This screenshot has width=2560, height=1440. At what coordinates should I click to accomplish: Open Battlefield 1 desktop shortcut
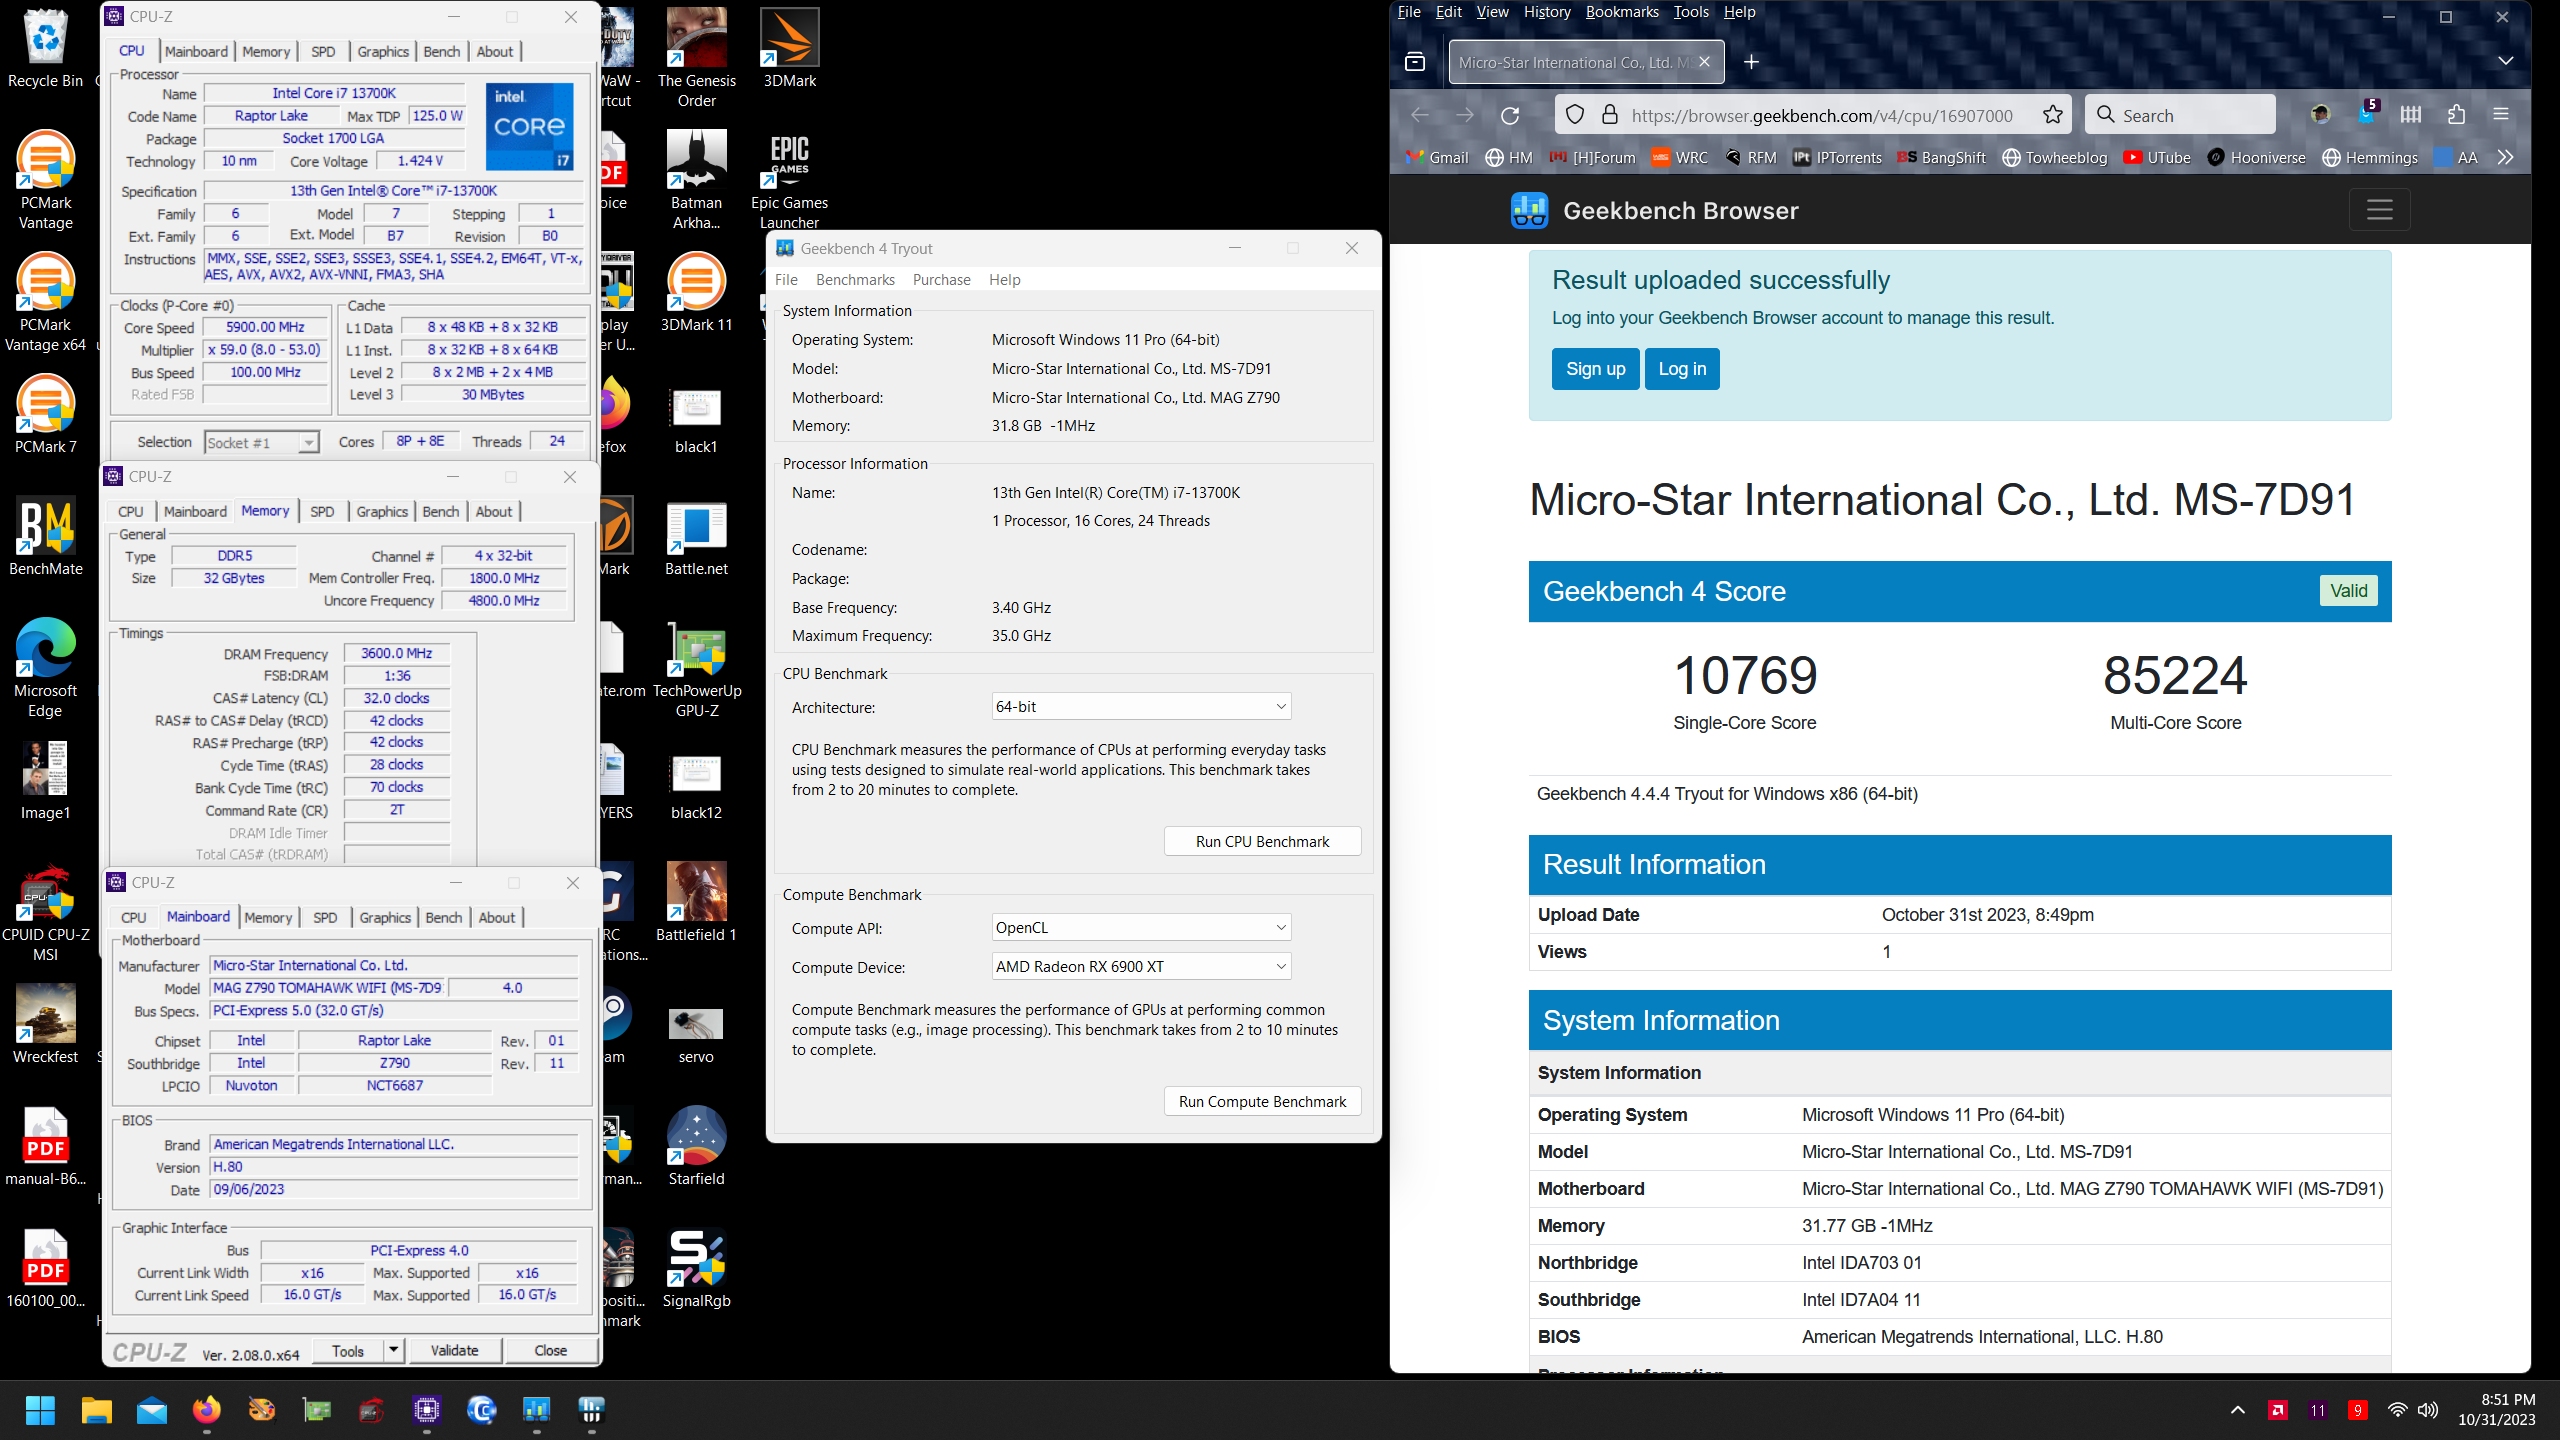point(696,902)
